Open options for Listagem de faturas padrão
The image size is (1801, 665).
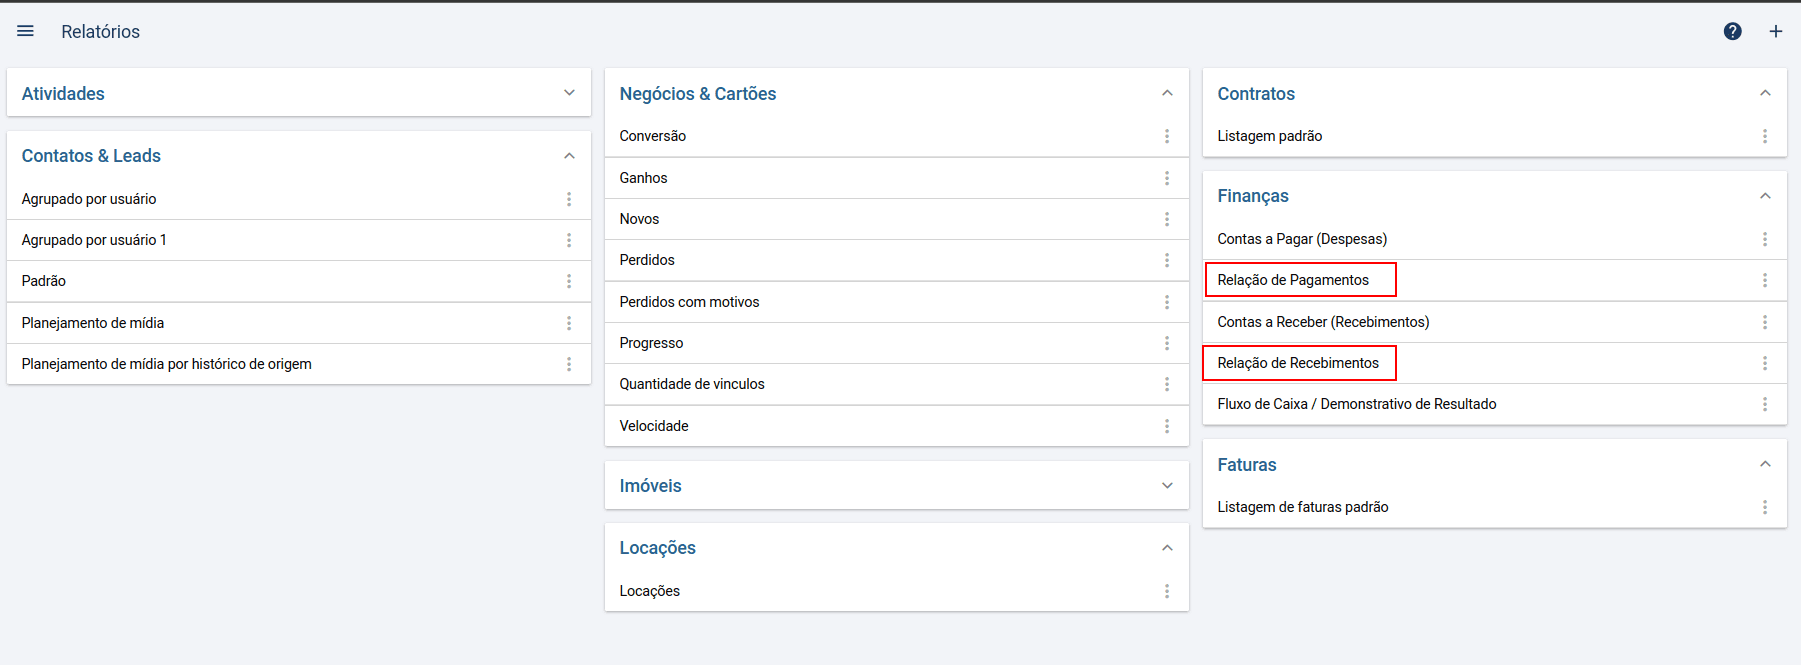click(x=1765, y=507)
